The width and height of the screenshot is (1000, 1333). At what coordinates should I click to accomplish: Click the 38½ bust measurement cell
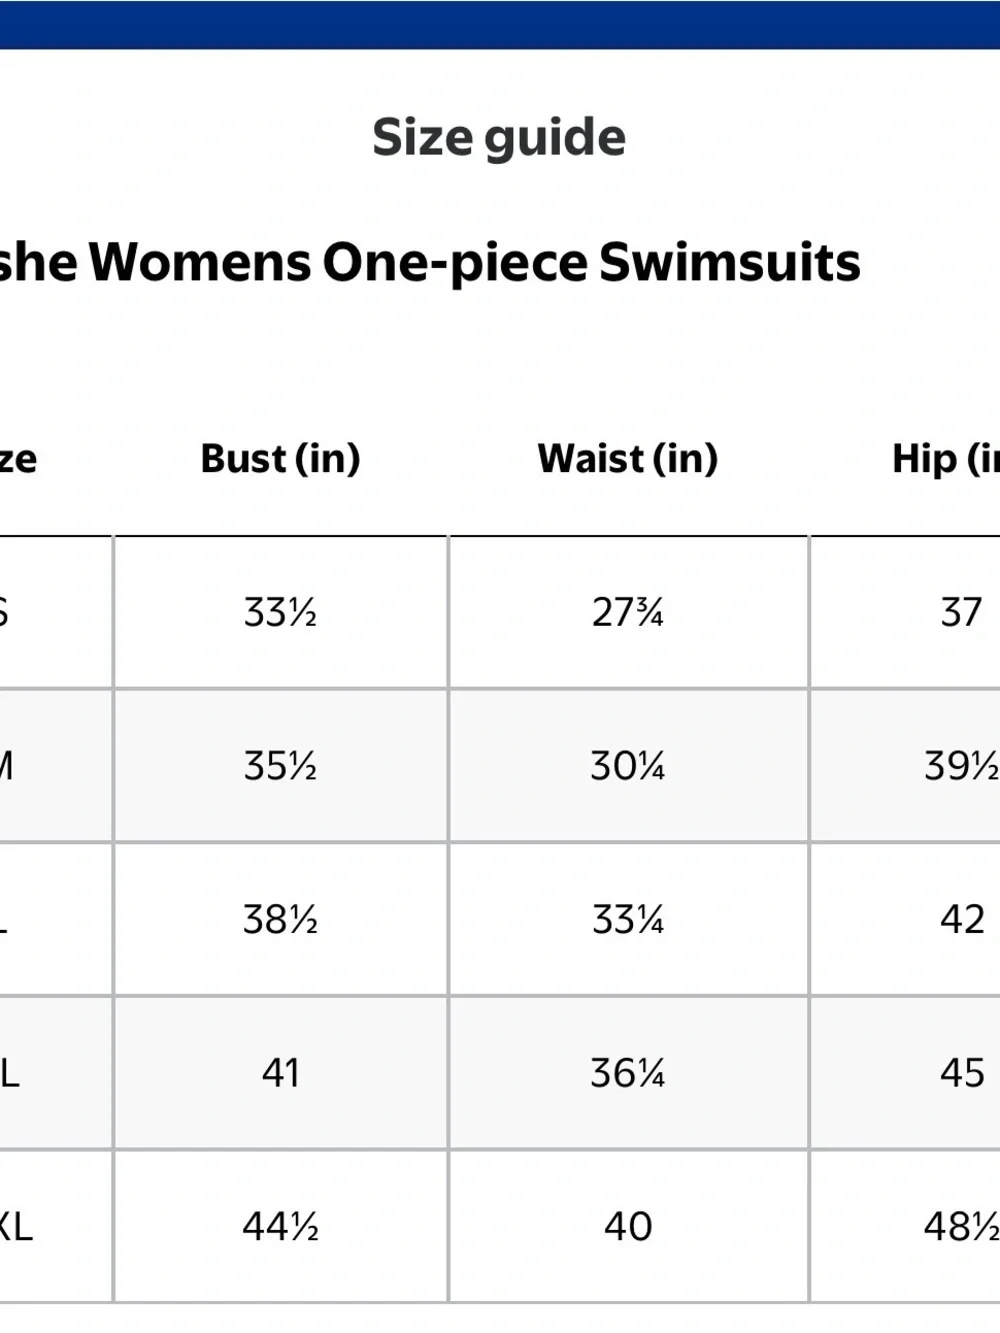coord(281,919)
